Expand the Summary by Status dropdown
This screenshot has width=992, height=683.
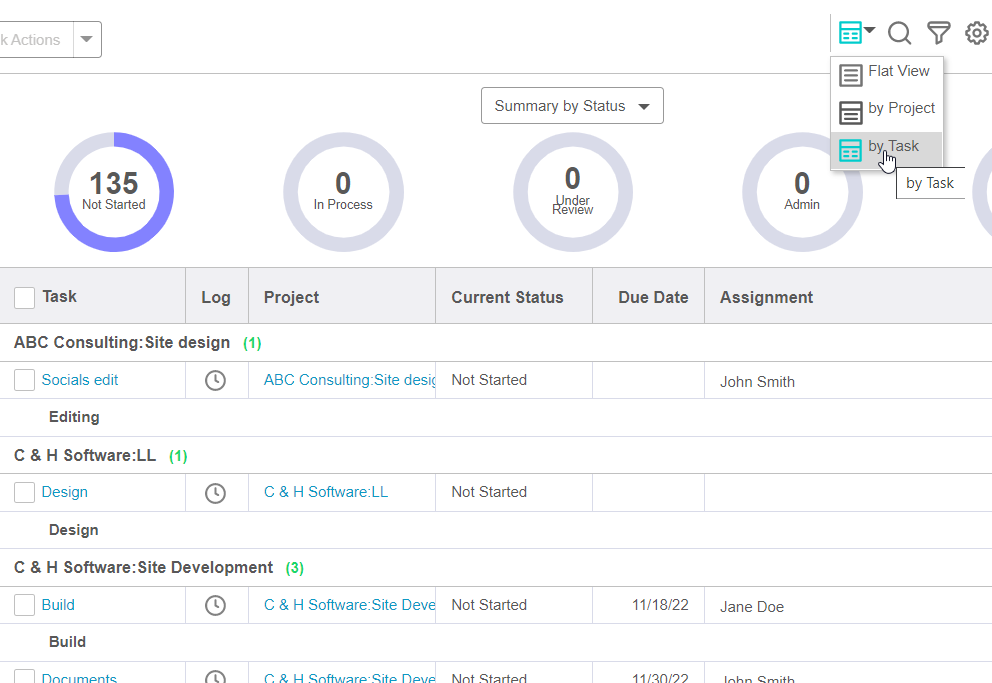point(571,106)
